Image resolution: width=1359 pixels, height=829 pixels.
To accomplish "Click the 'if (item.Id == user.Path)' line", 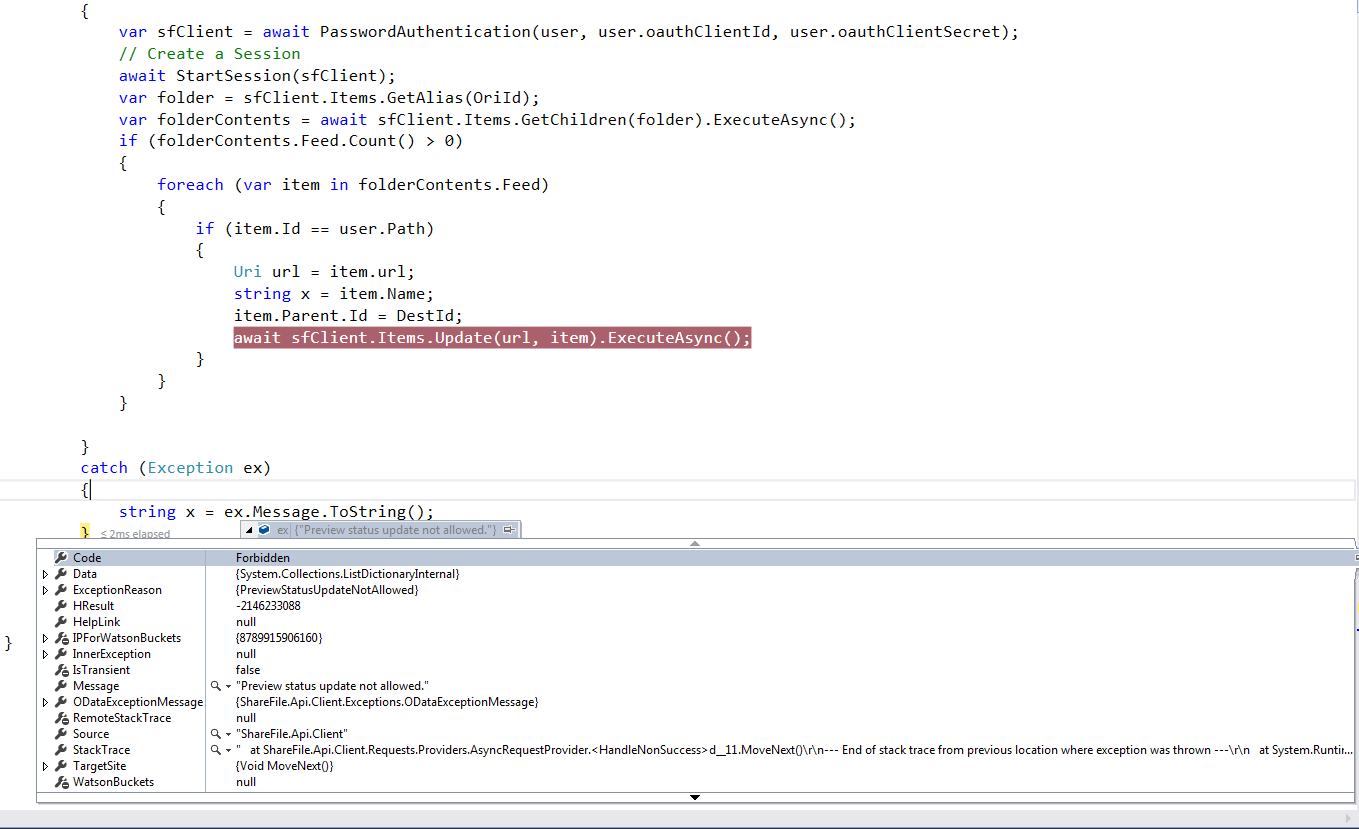I will 315,229.
